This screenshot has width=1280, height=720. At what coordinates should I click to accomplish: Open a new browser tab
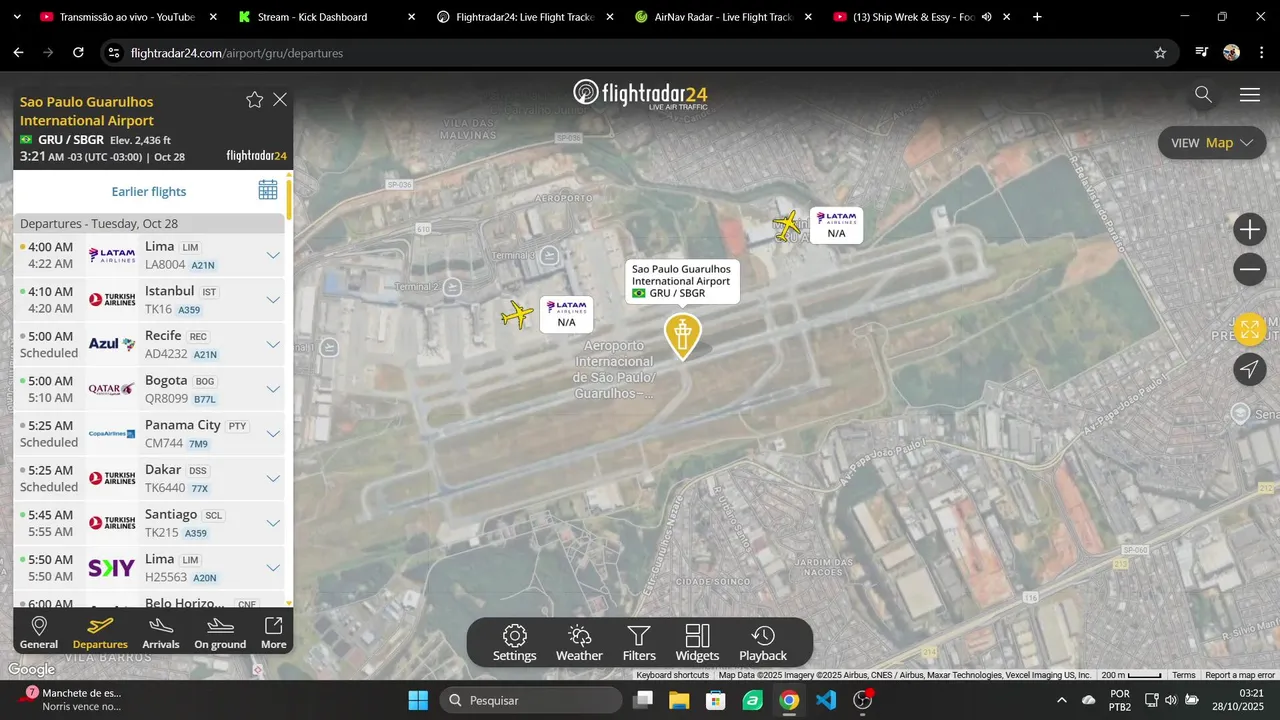1037,17
